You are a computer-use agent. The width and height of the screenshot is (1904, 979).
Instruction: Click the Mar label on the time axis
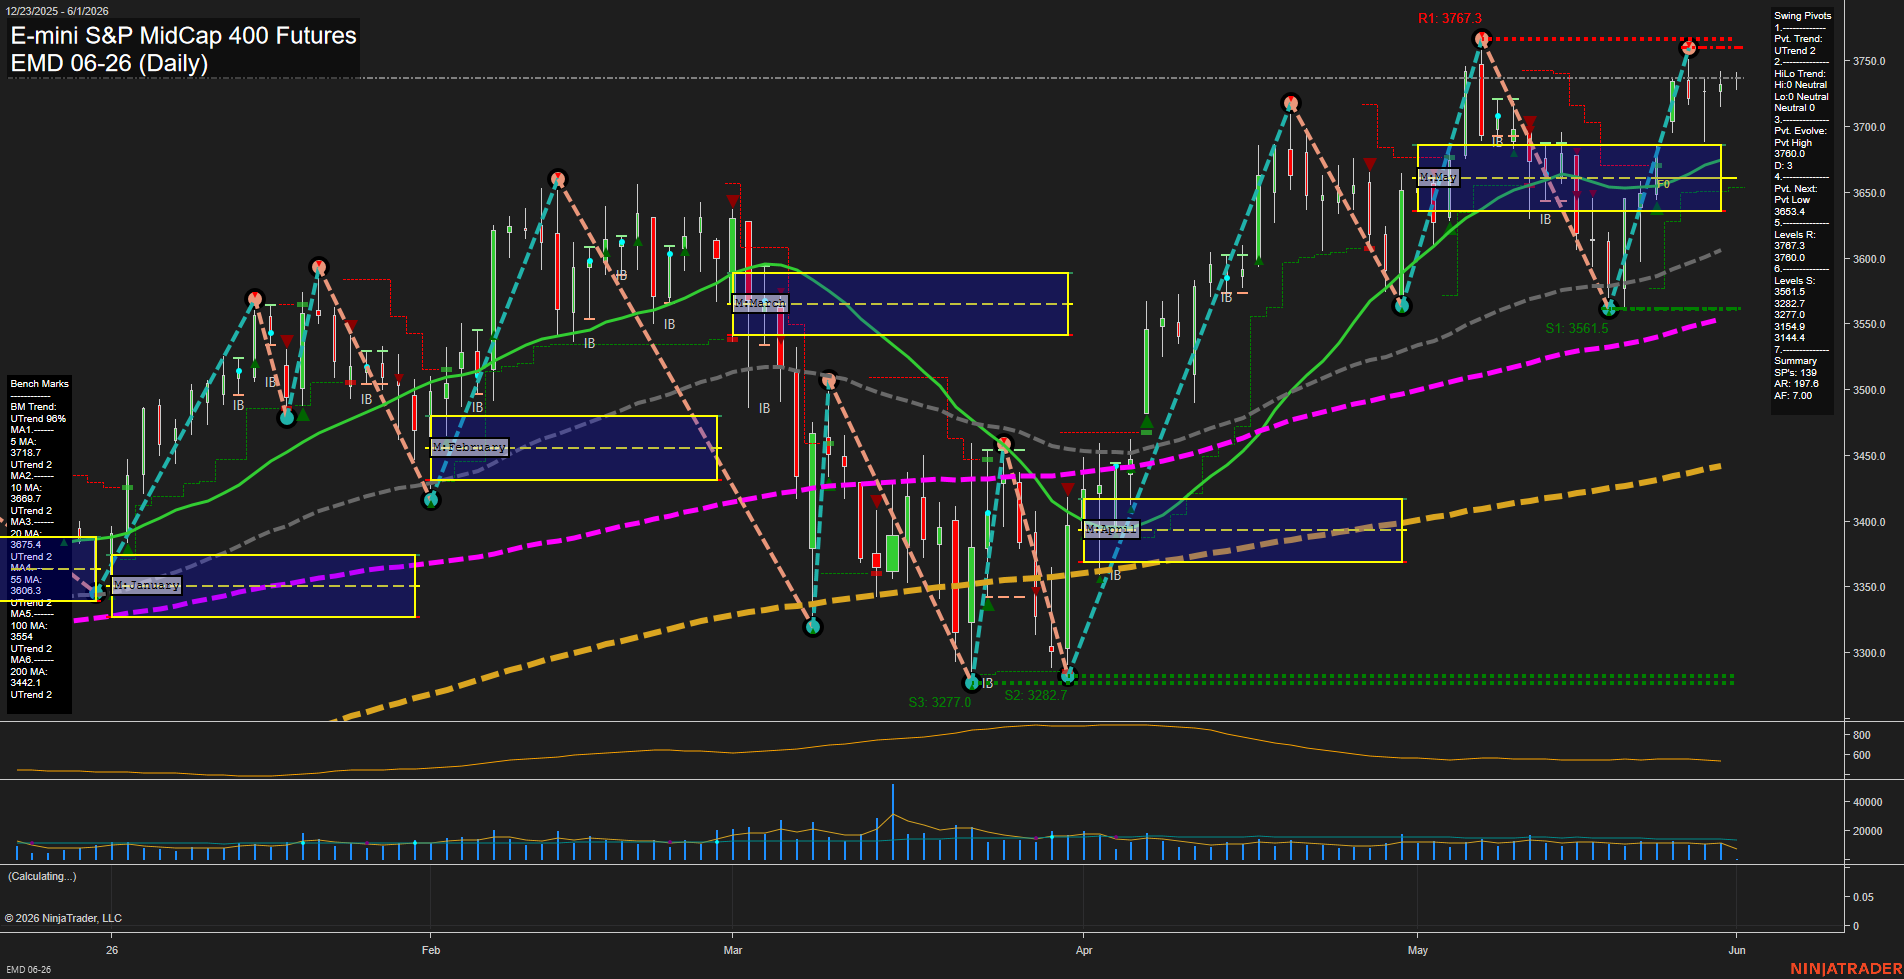(x=733, y=950)
